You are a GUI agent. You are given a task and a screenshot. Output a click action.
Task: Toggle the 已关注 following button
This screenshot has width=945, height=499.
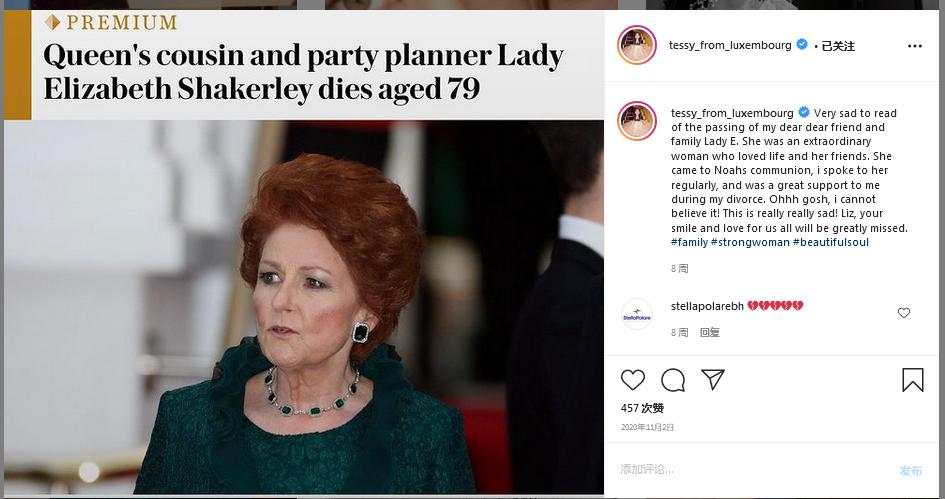click(838, 46)
